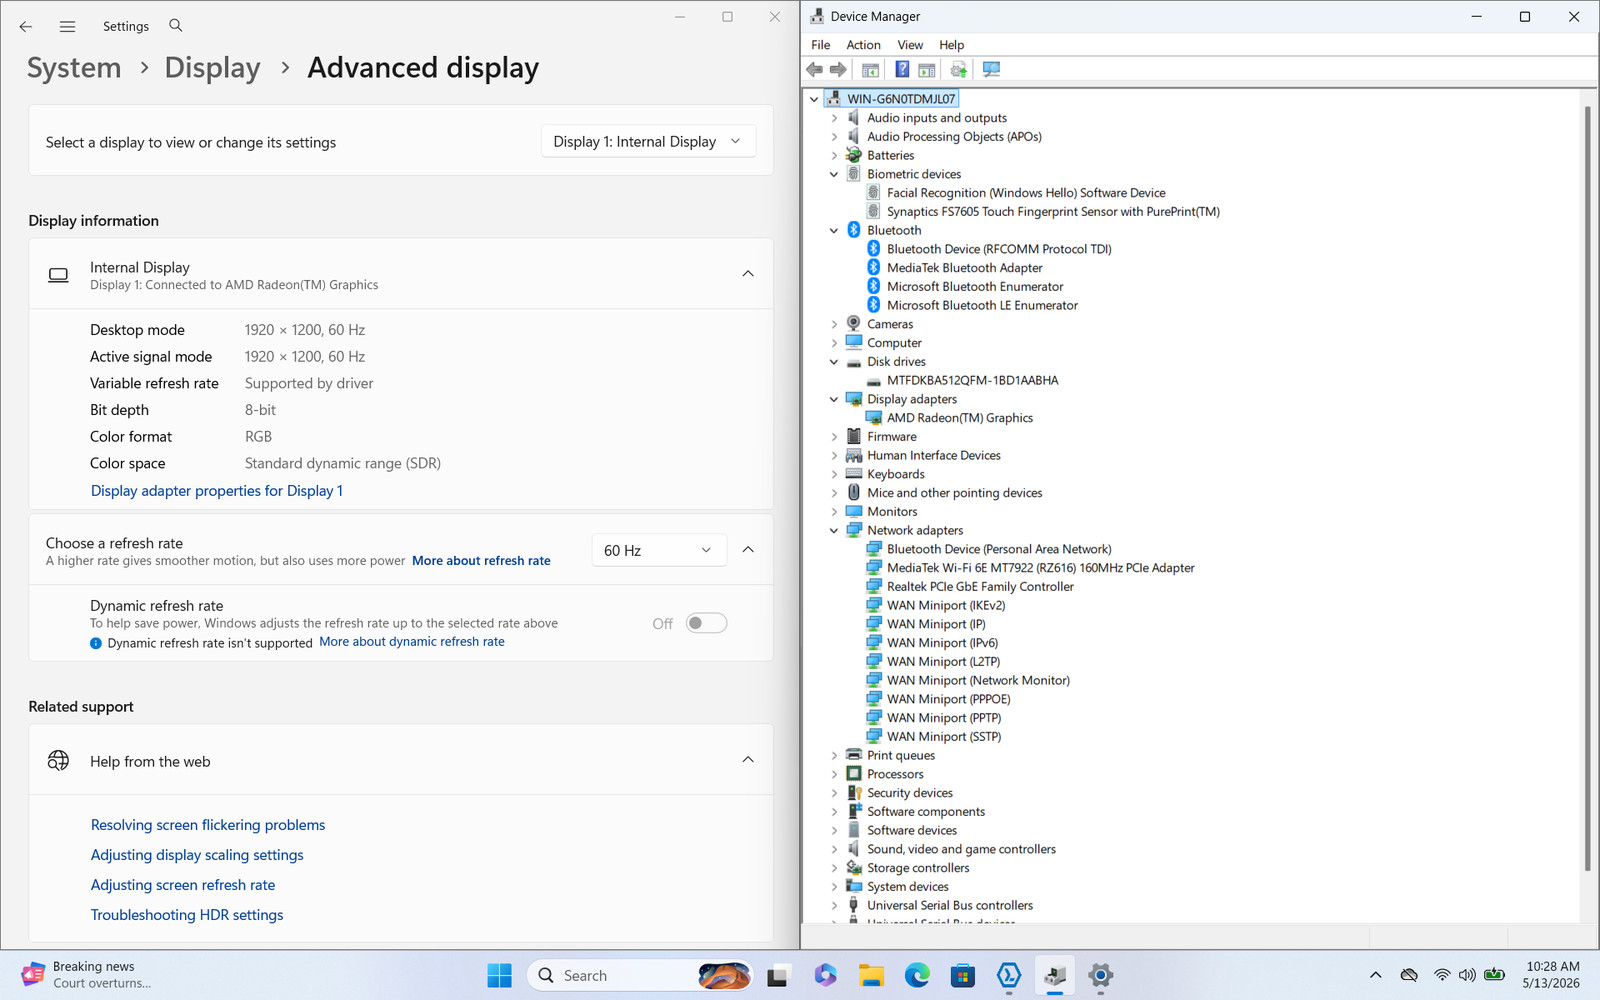1600x1000 pixels.
Task: Click the Back arrow in Device Manager toolbar
Action: [x=815, y=69]
